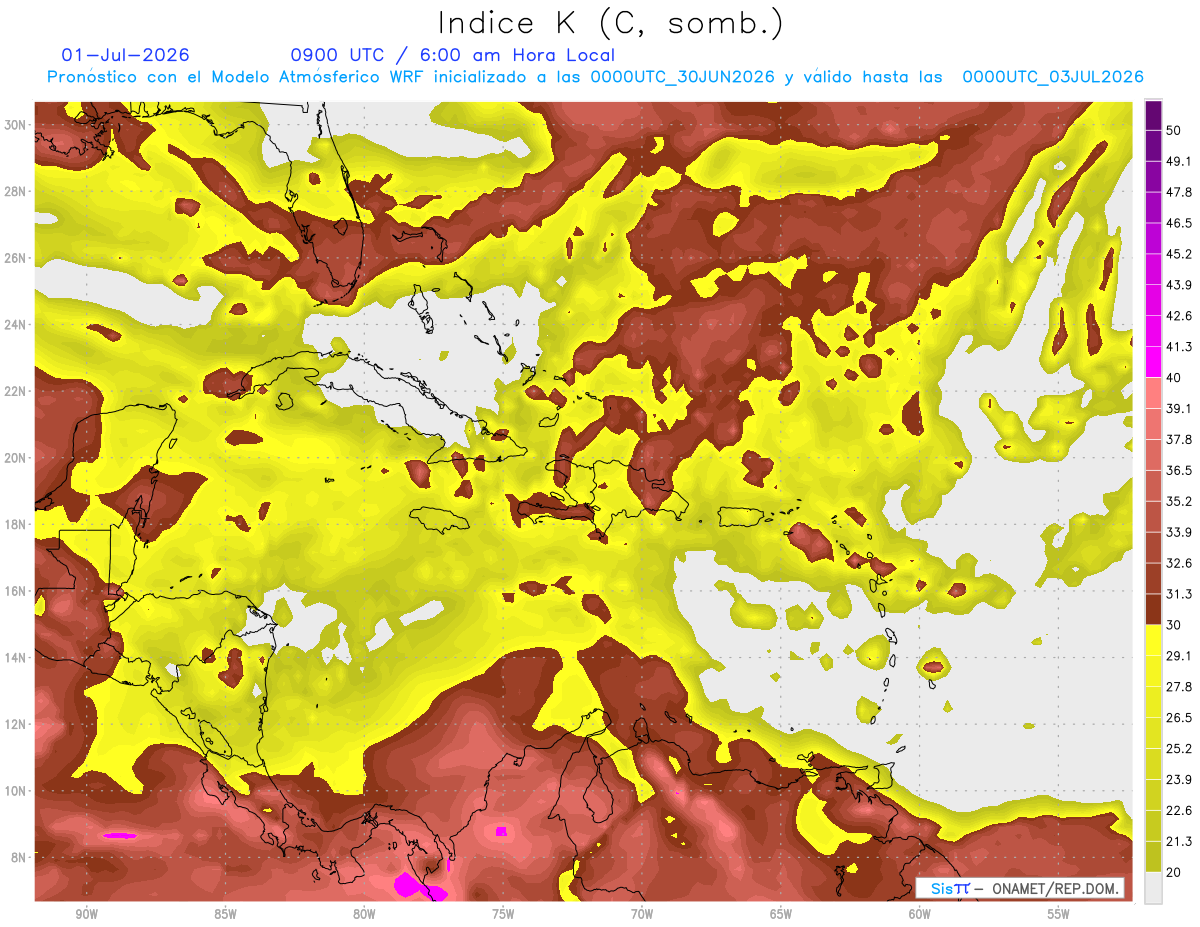The image size is (1200, 927).
Task: Click the color scale value 33.9
Action: [1179, 532]
